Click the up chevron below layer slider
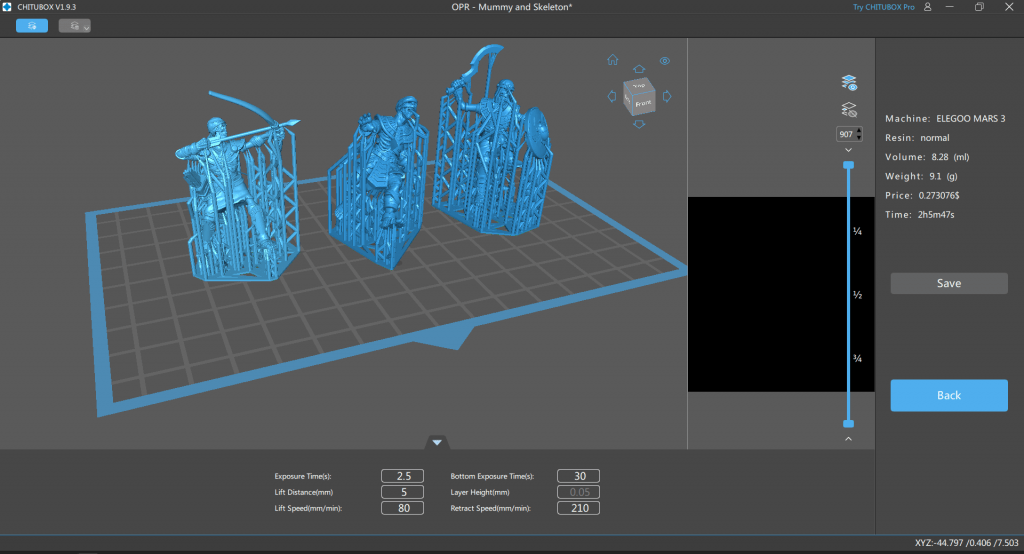This screenshot has width=1024, height=554. 849,438
